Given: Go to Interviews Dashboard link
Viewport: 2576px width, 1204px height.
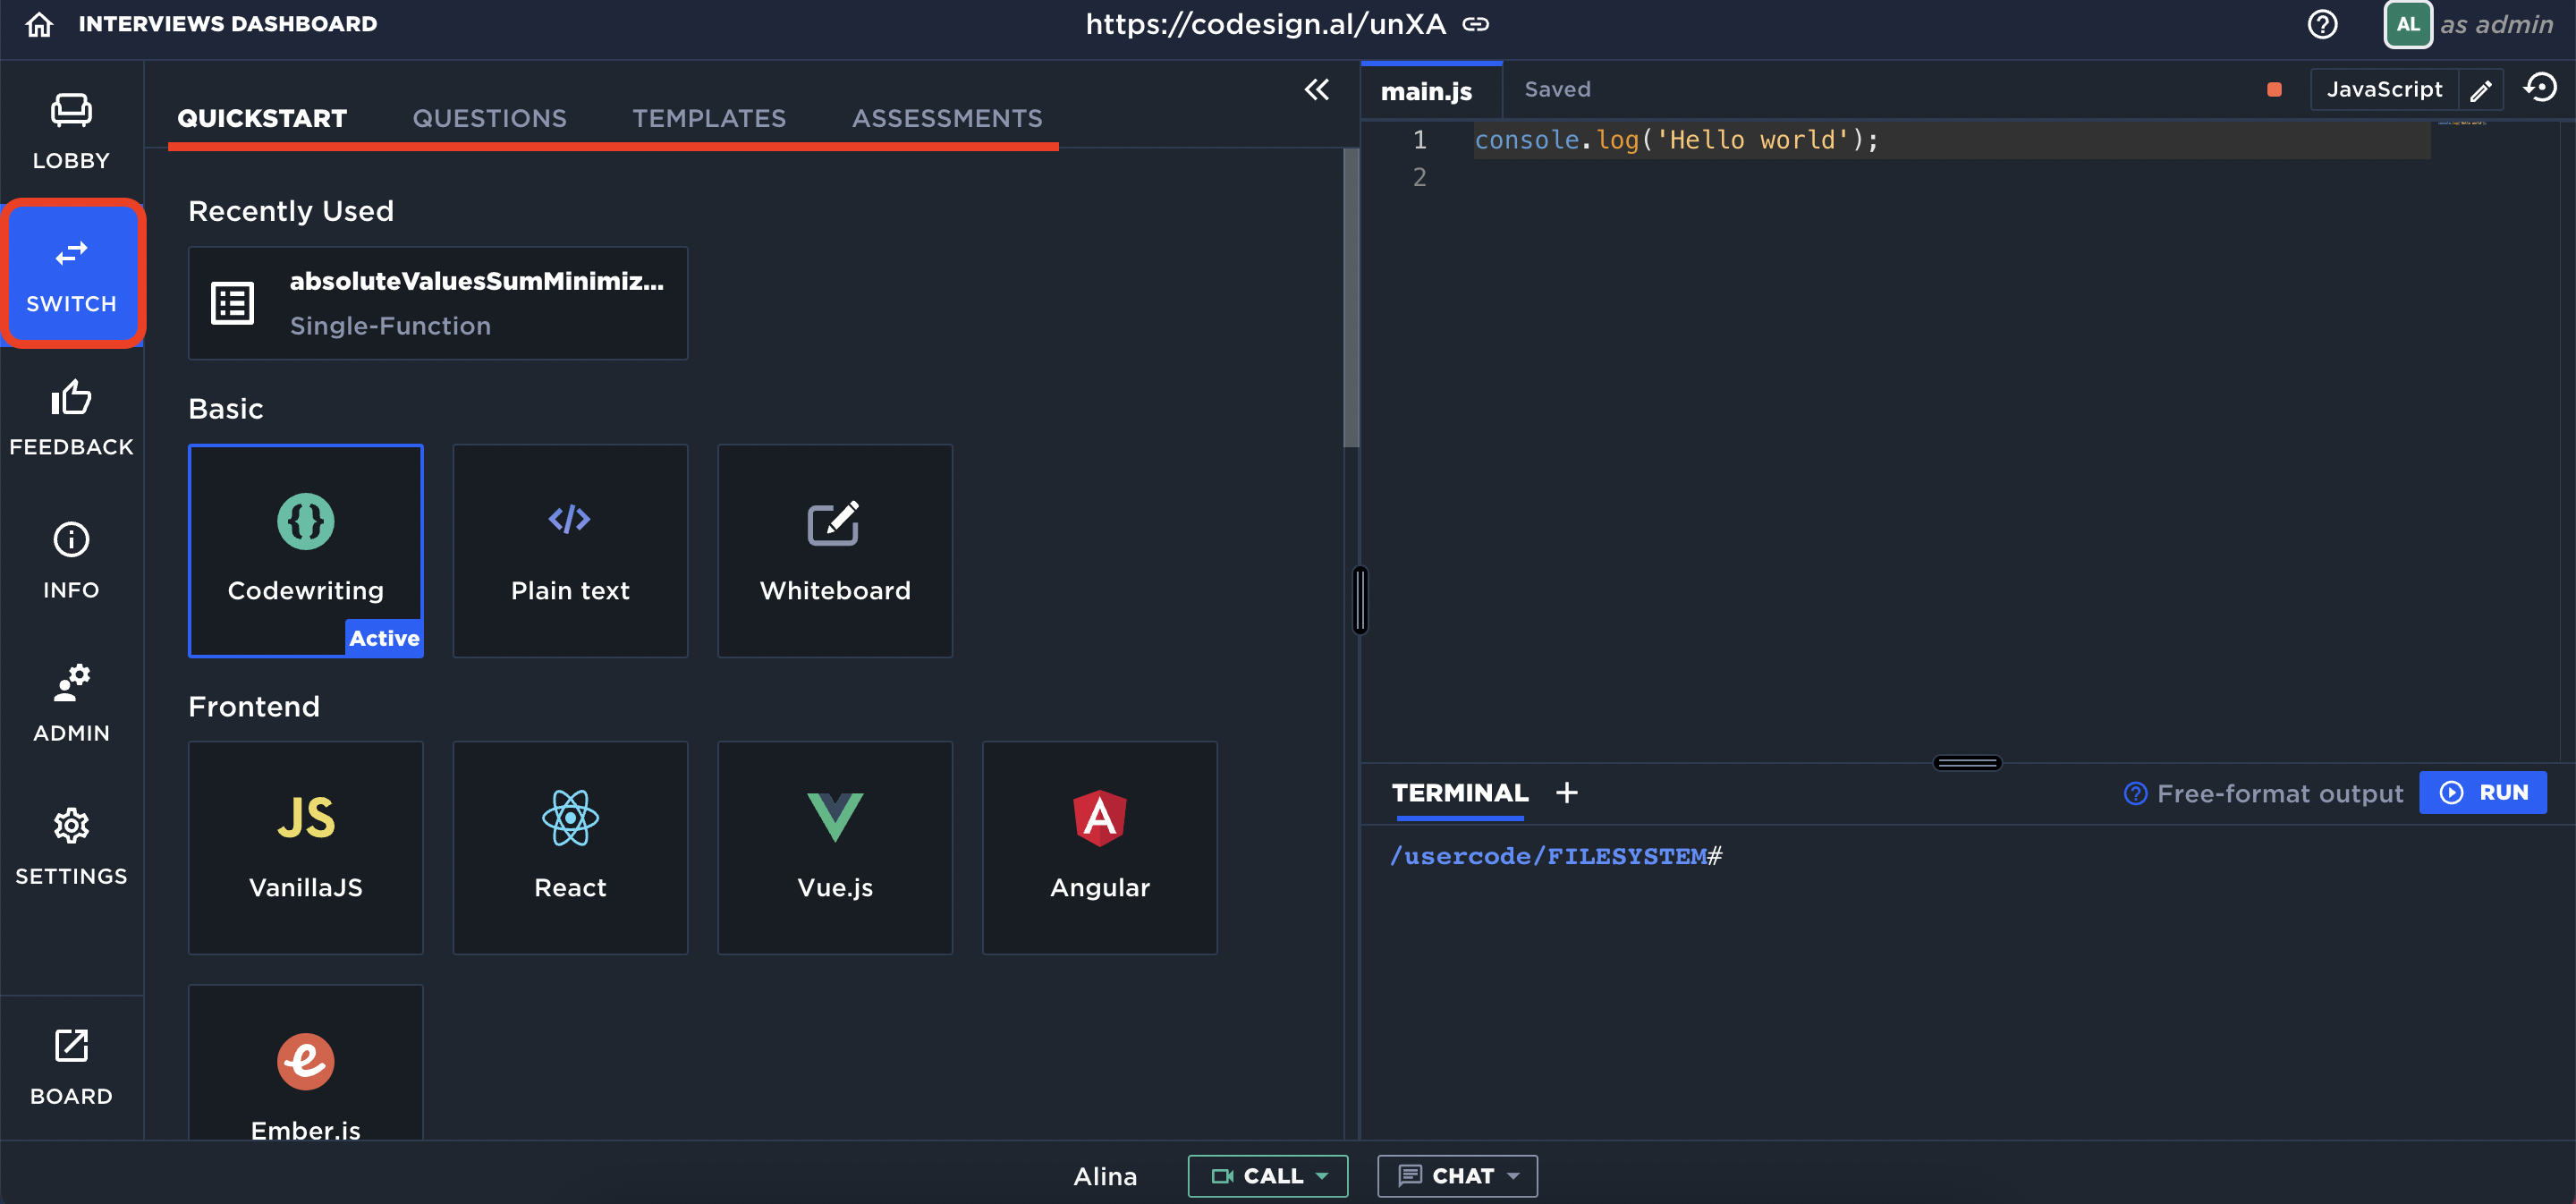Looking at the screenshot, I should 228,24.
